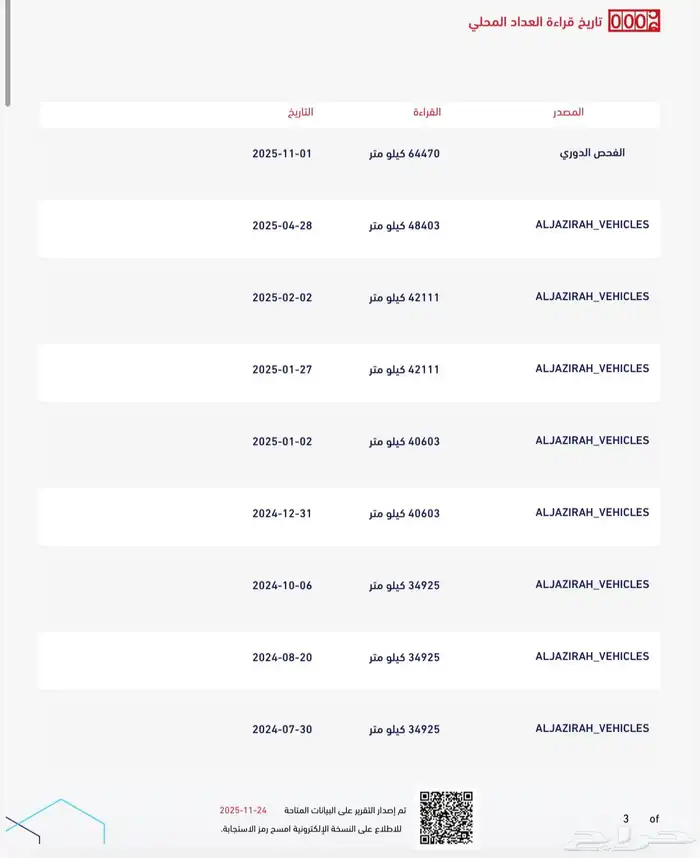Screen dimensions: 700x858
Task: Click the odometer reading history title text
Action: (535, 21)
